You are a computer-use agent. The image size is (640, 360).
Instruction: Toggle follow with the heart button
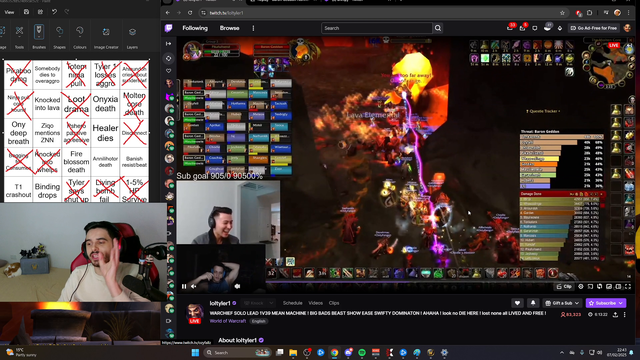517,303
